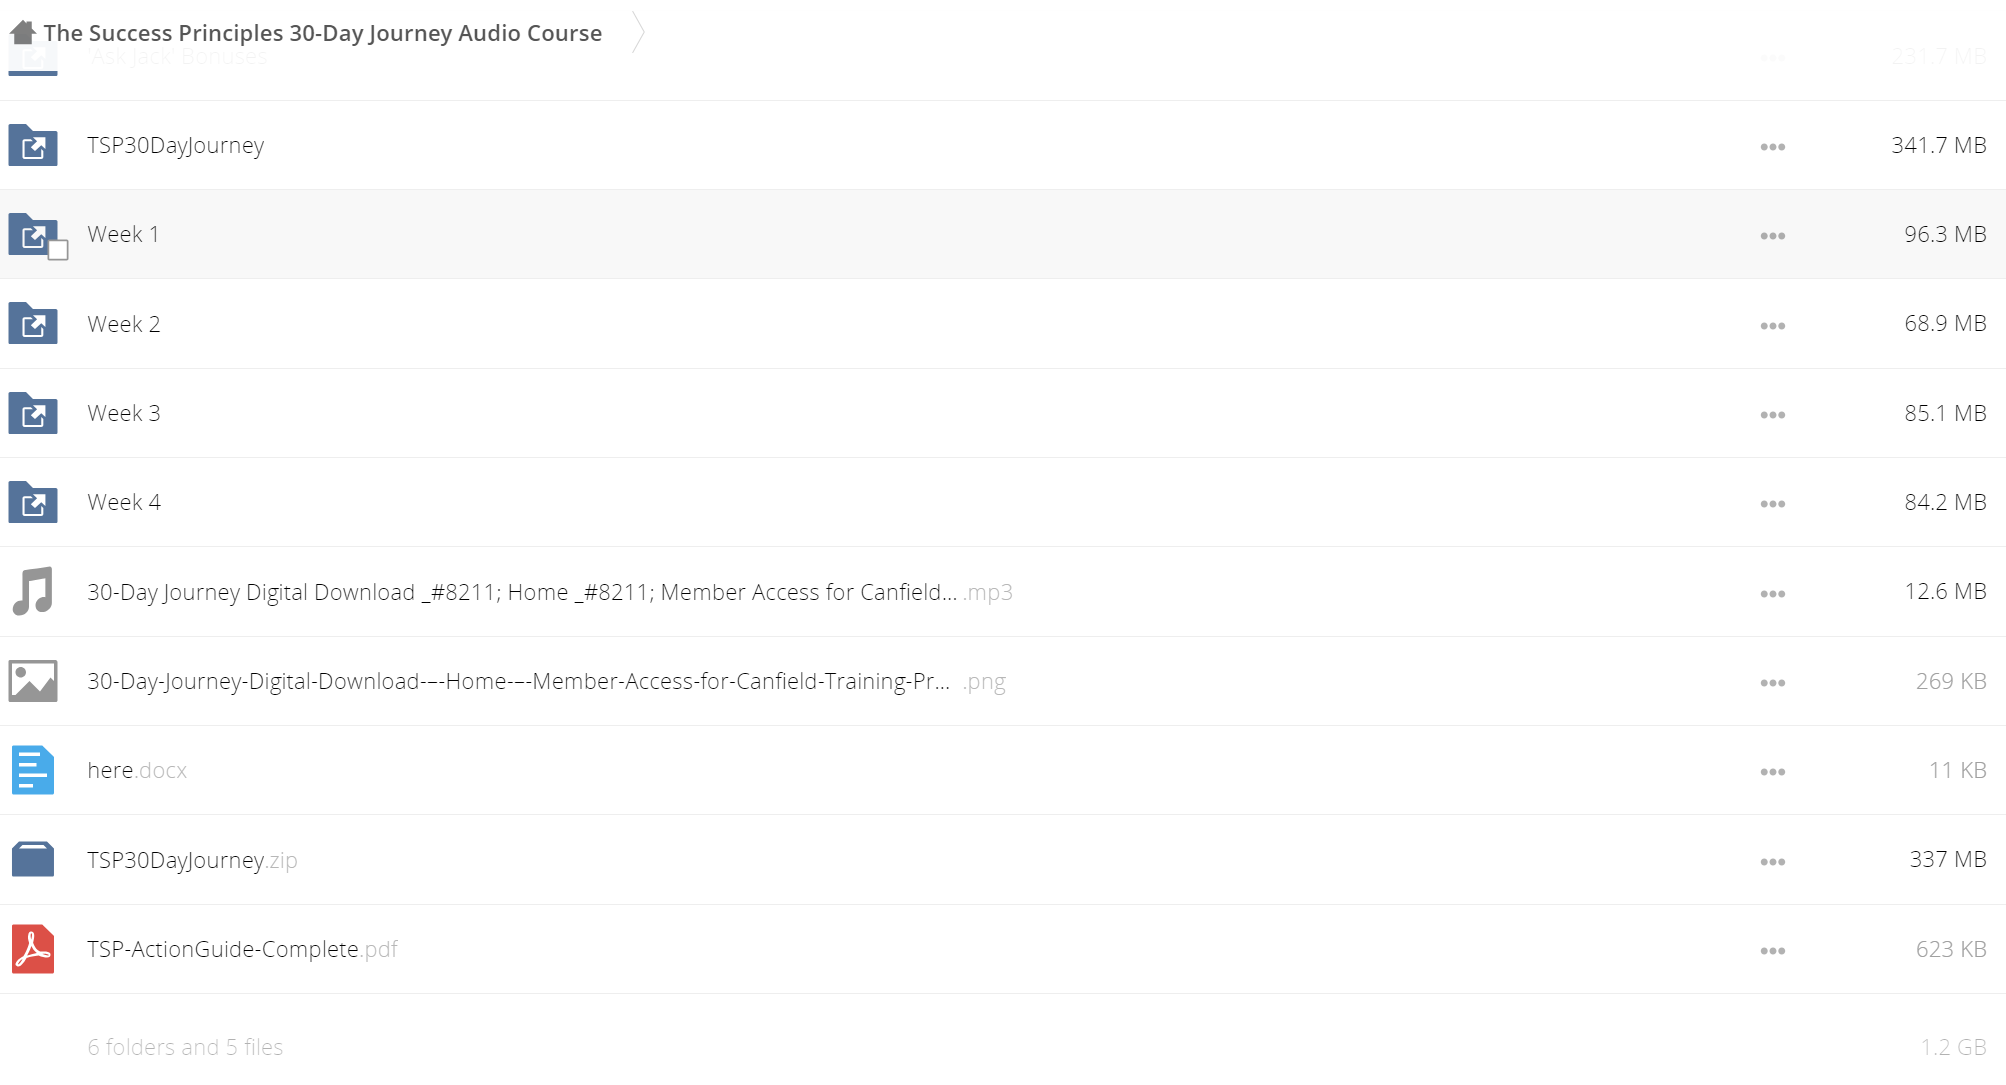Open more actions for Week 2

[x=1773, y=326]
